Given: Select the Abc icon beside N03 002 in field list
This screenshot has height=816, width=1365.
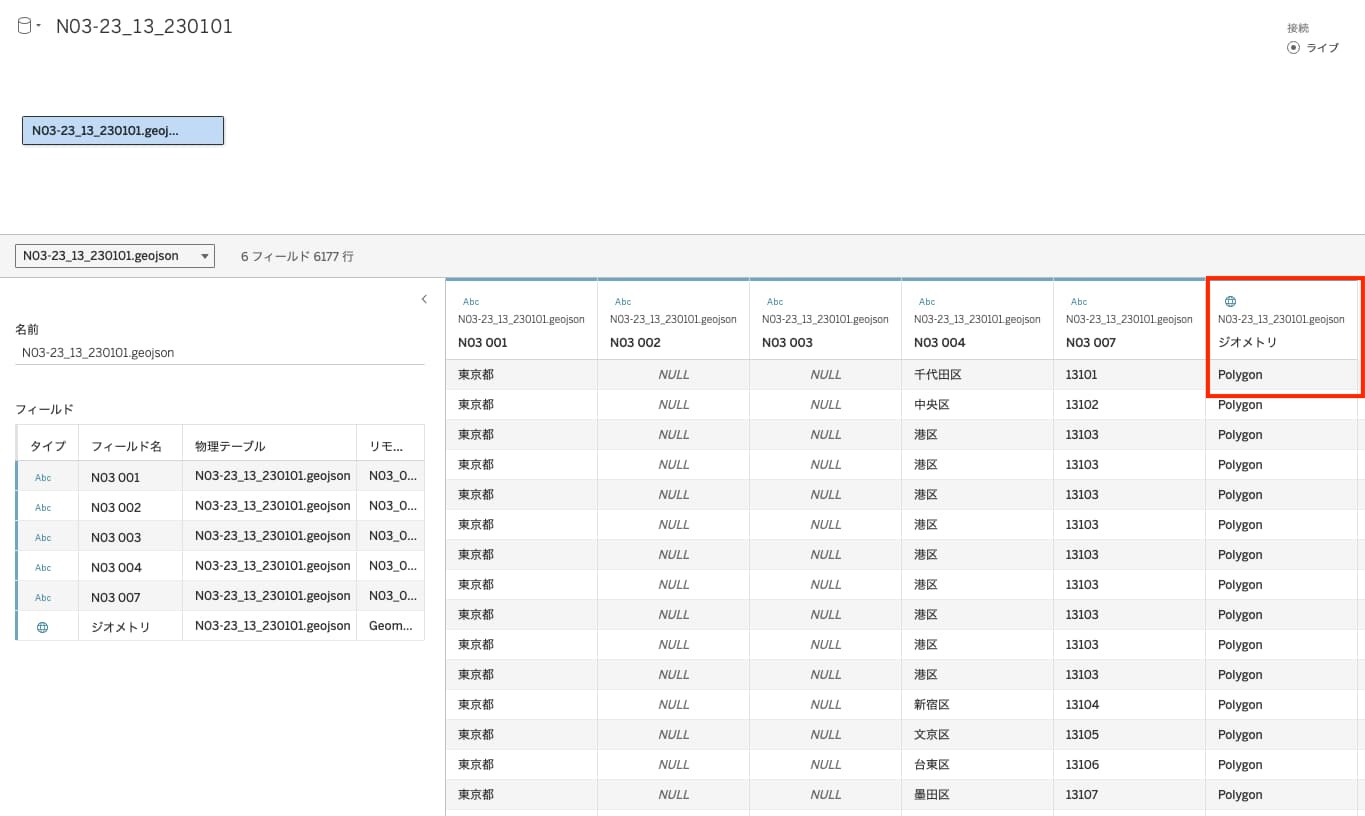Looking at the screenshot, I should pos(42,506).
